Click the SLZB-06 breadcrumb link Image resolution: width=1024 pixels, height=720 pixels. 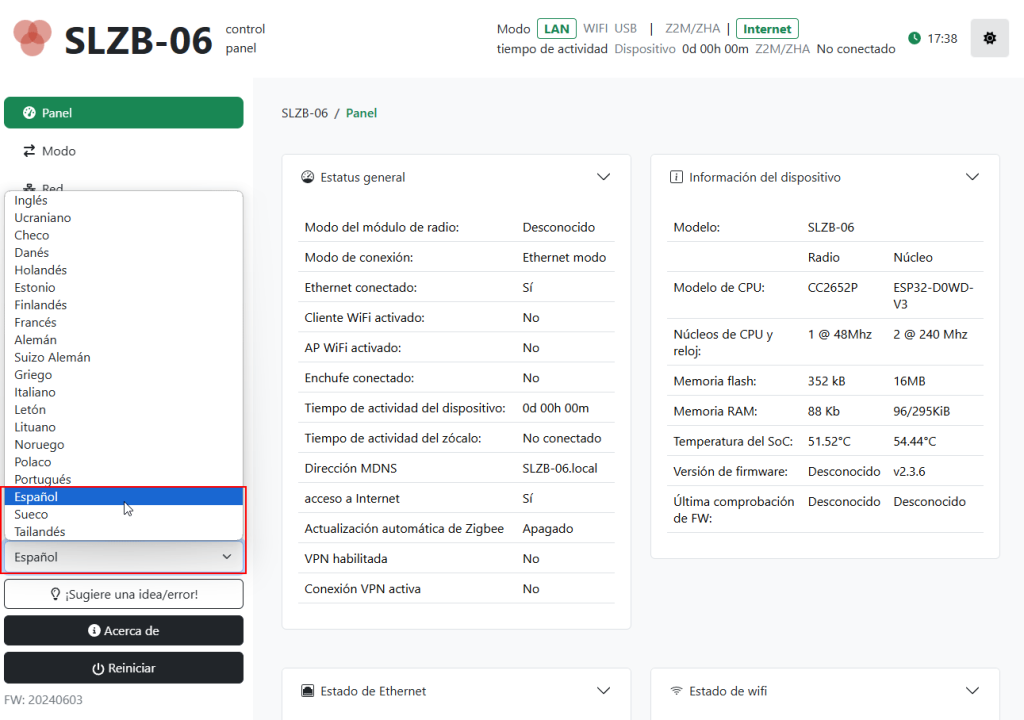coord(304,113)
